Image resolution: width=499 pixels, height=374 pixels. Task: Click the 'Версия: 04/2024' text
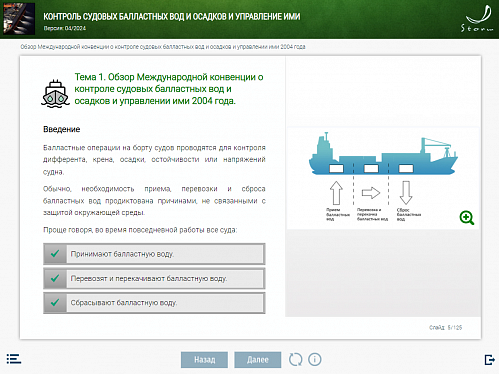(65, 28)
